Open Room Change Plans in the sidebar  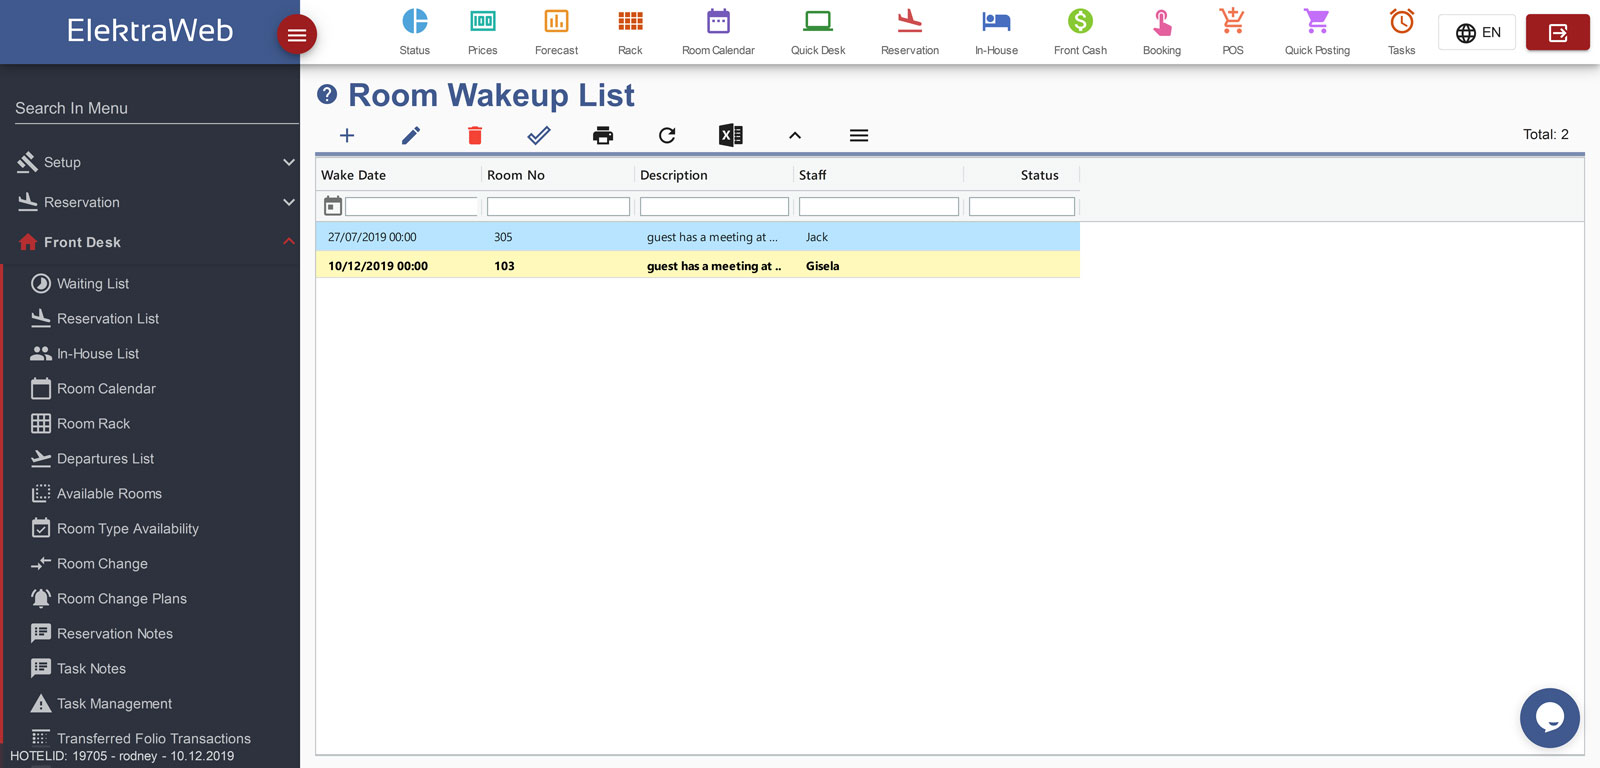(122, 599)
